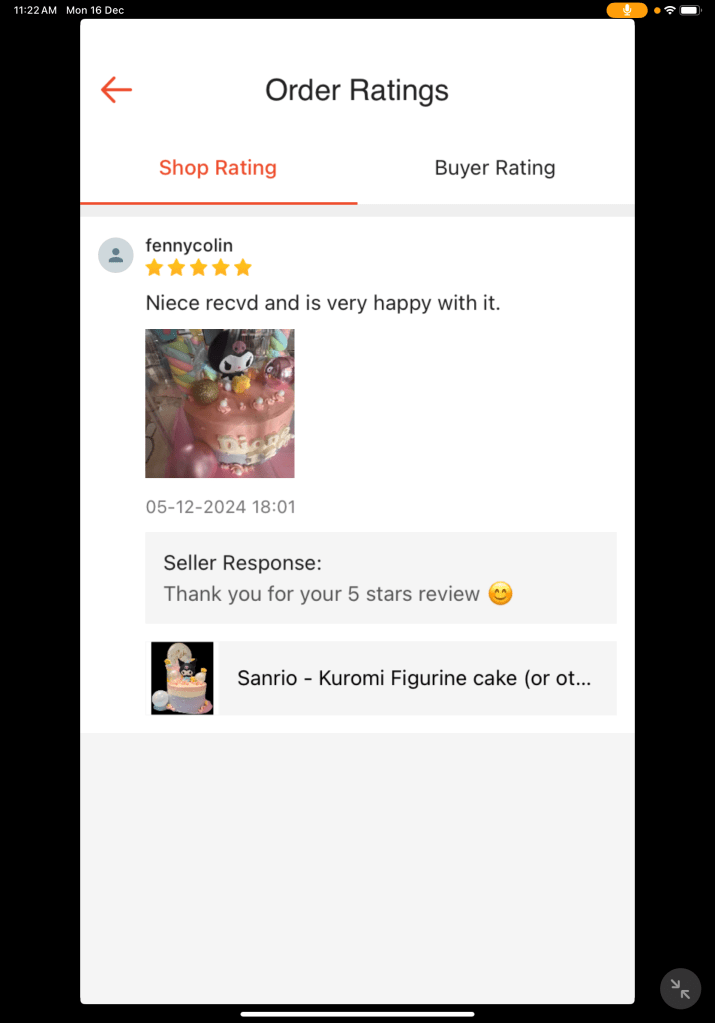This screenshot has width=715, height=1023.
Task: Open the reviewer's cake photo
Action: pos(220,403)
